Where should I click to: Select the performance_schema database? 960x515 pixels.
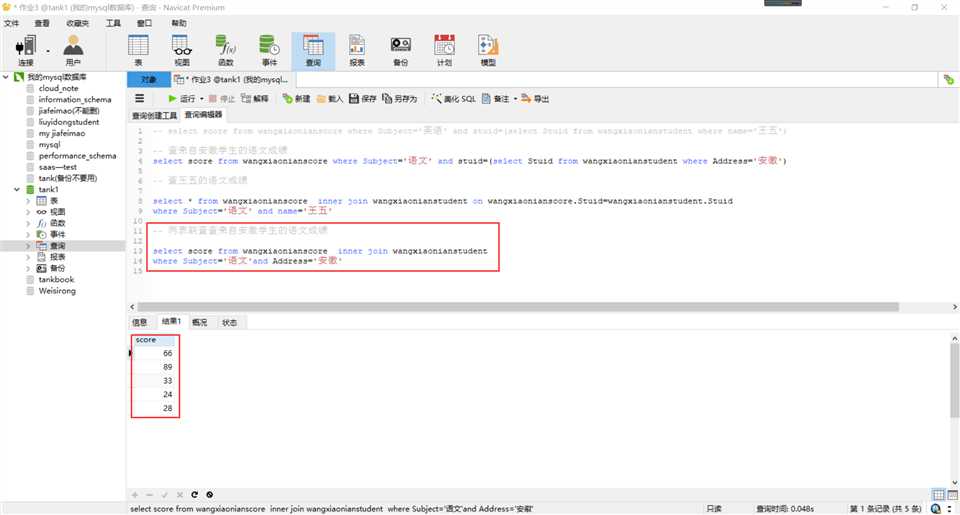pyautogui.click(x=77, y=156)
